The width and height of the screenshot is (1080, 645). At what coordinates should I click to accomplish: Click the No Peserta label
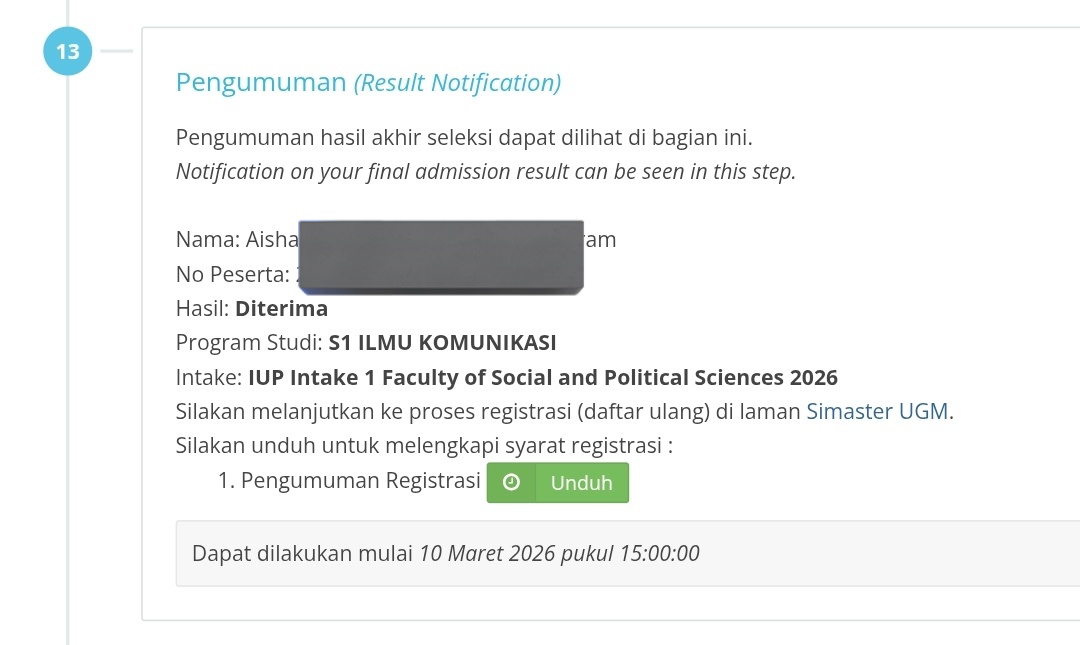tap(233, 274)
